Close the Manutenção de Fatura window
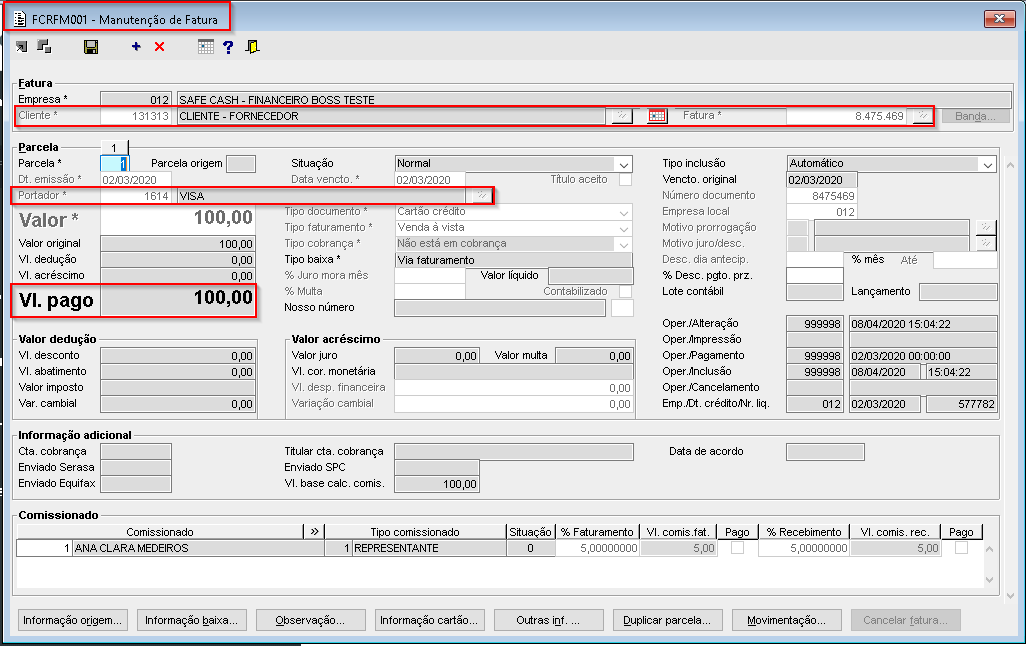The width and height of the screenshot is (1026, 646). point(999,19)
